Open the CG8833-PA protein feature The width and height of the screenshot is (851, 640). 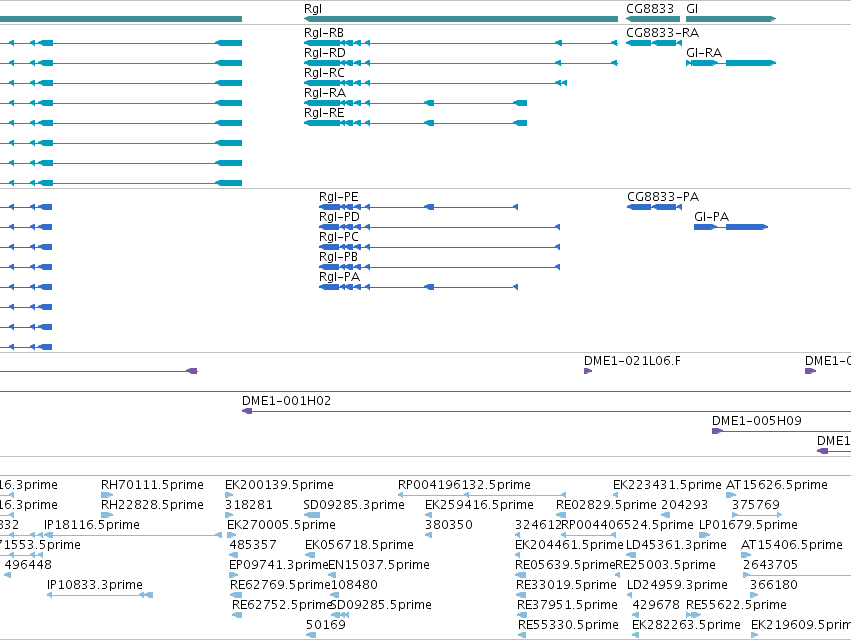[655, 207]
